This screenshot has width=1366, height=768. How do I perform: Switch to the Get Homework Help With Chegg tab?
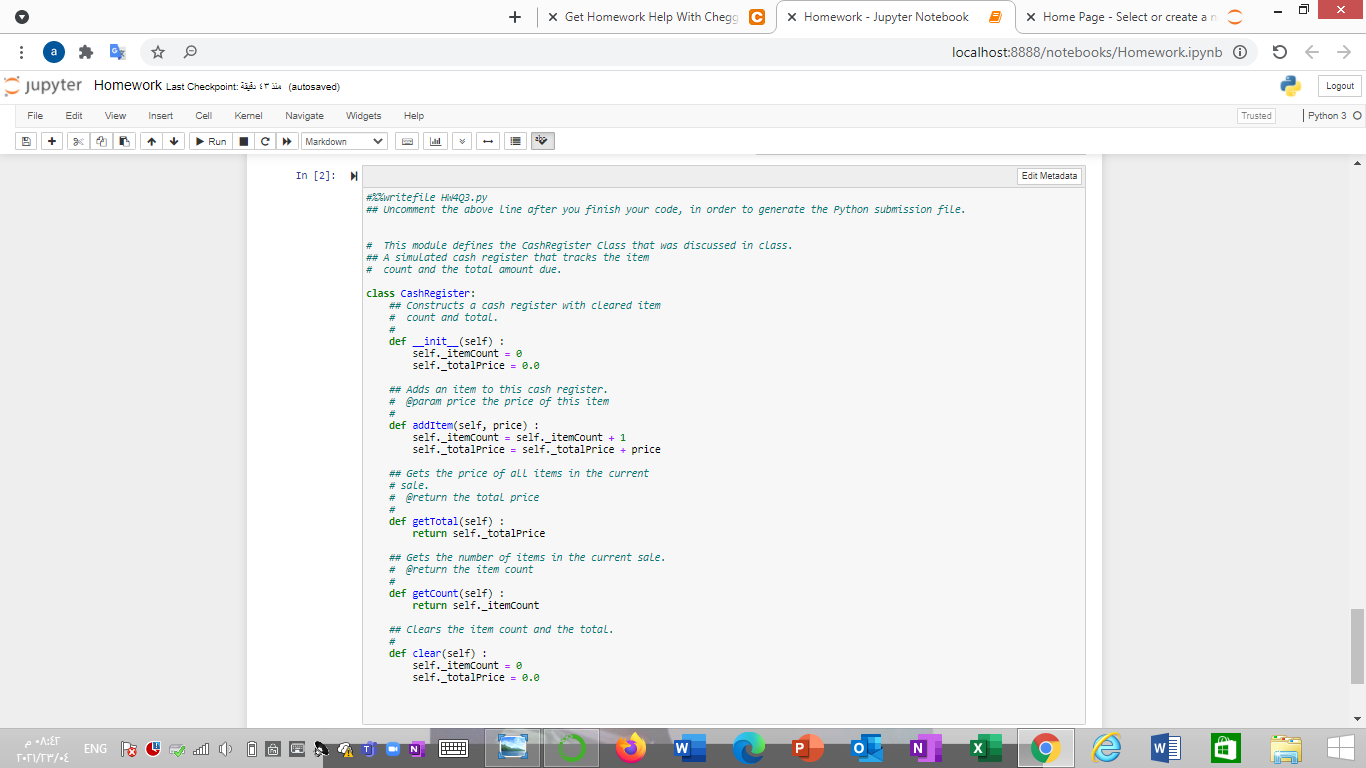651,17
